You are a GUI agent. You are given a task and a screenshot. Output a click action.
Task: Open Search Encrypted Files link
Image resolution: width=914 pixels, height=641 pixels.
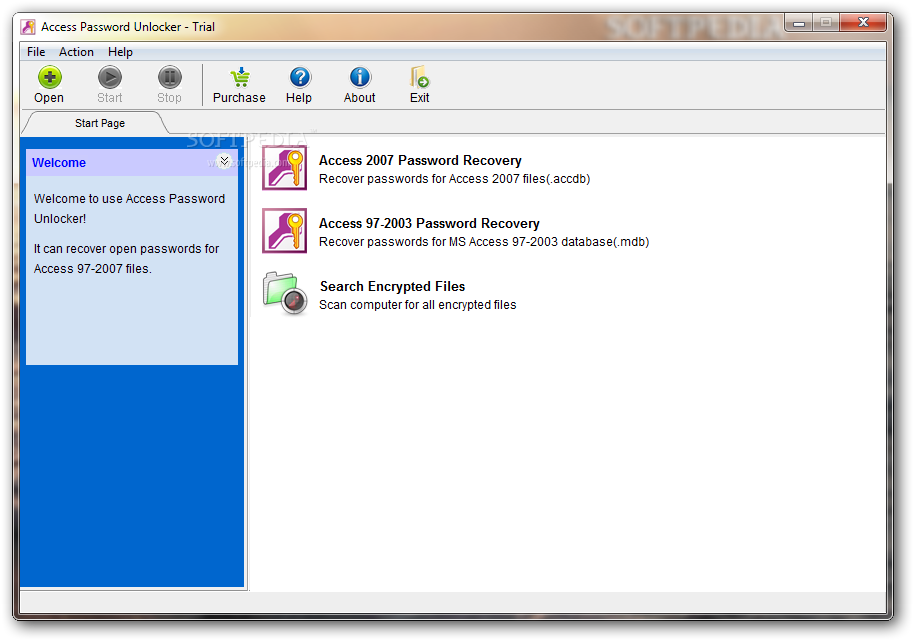(x=392, y=286)
